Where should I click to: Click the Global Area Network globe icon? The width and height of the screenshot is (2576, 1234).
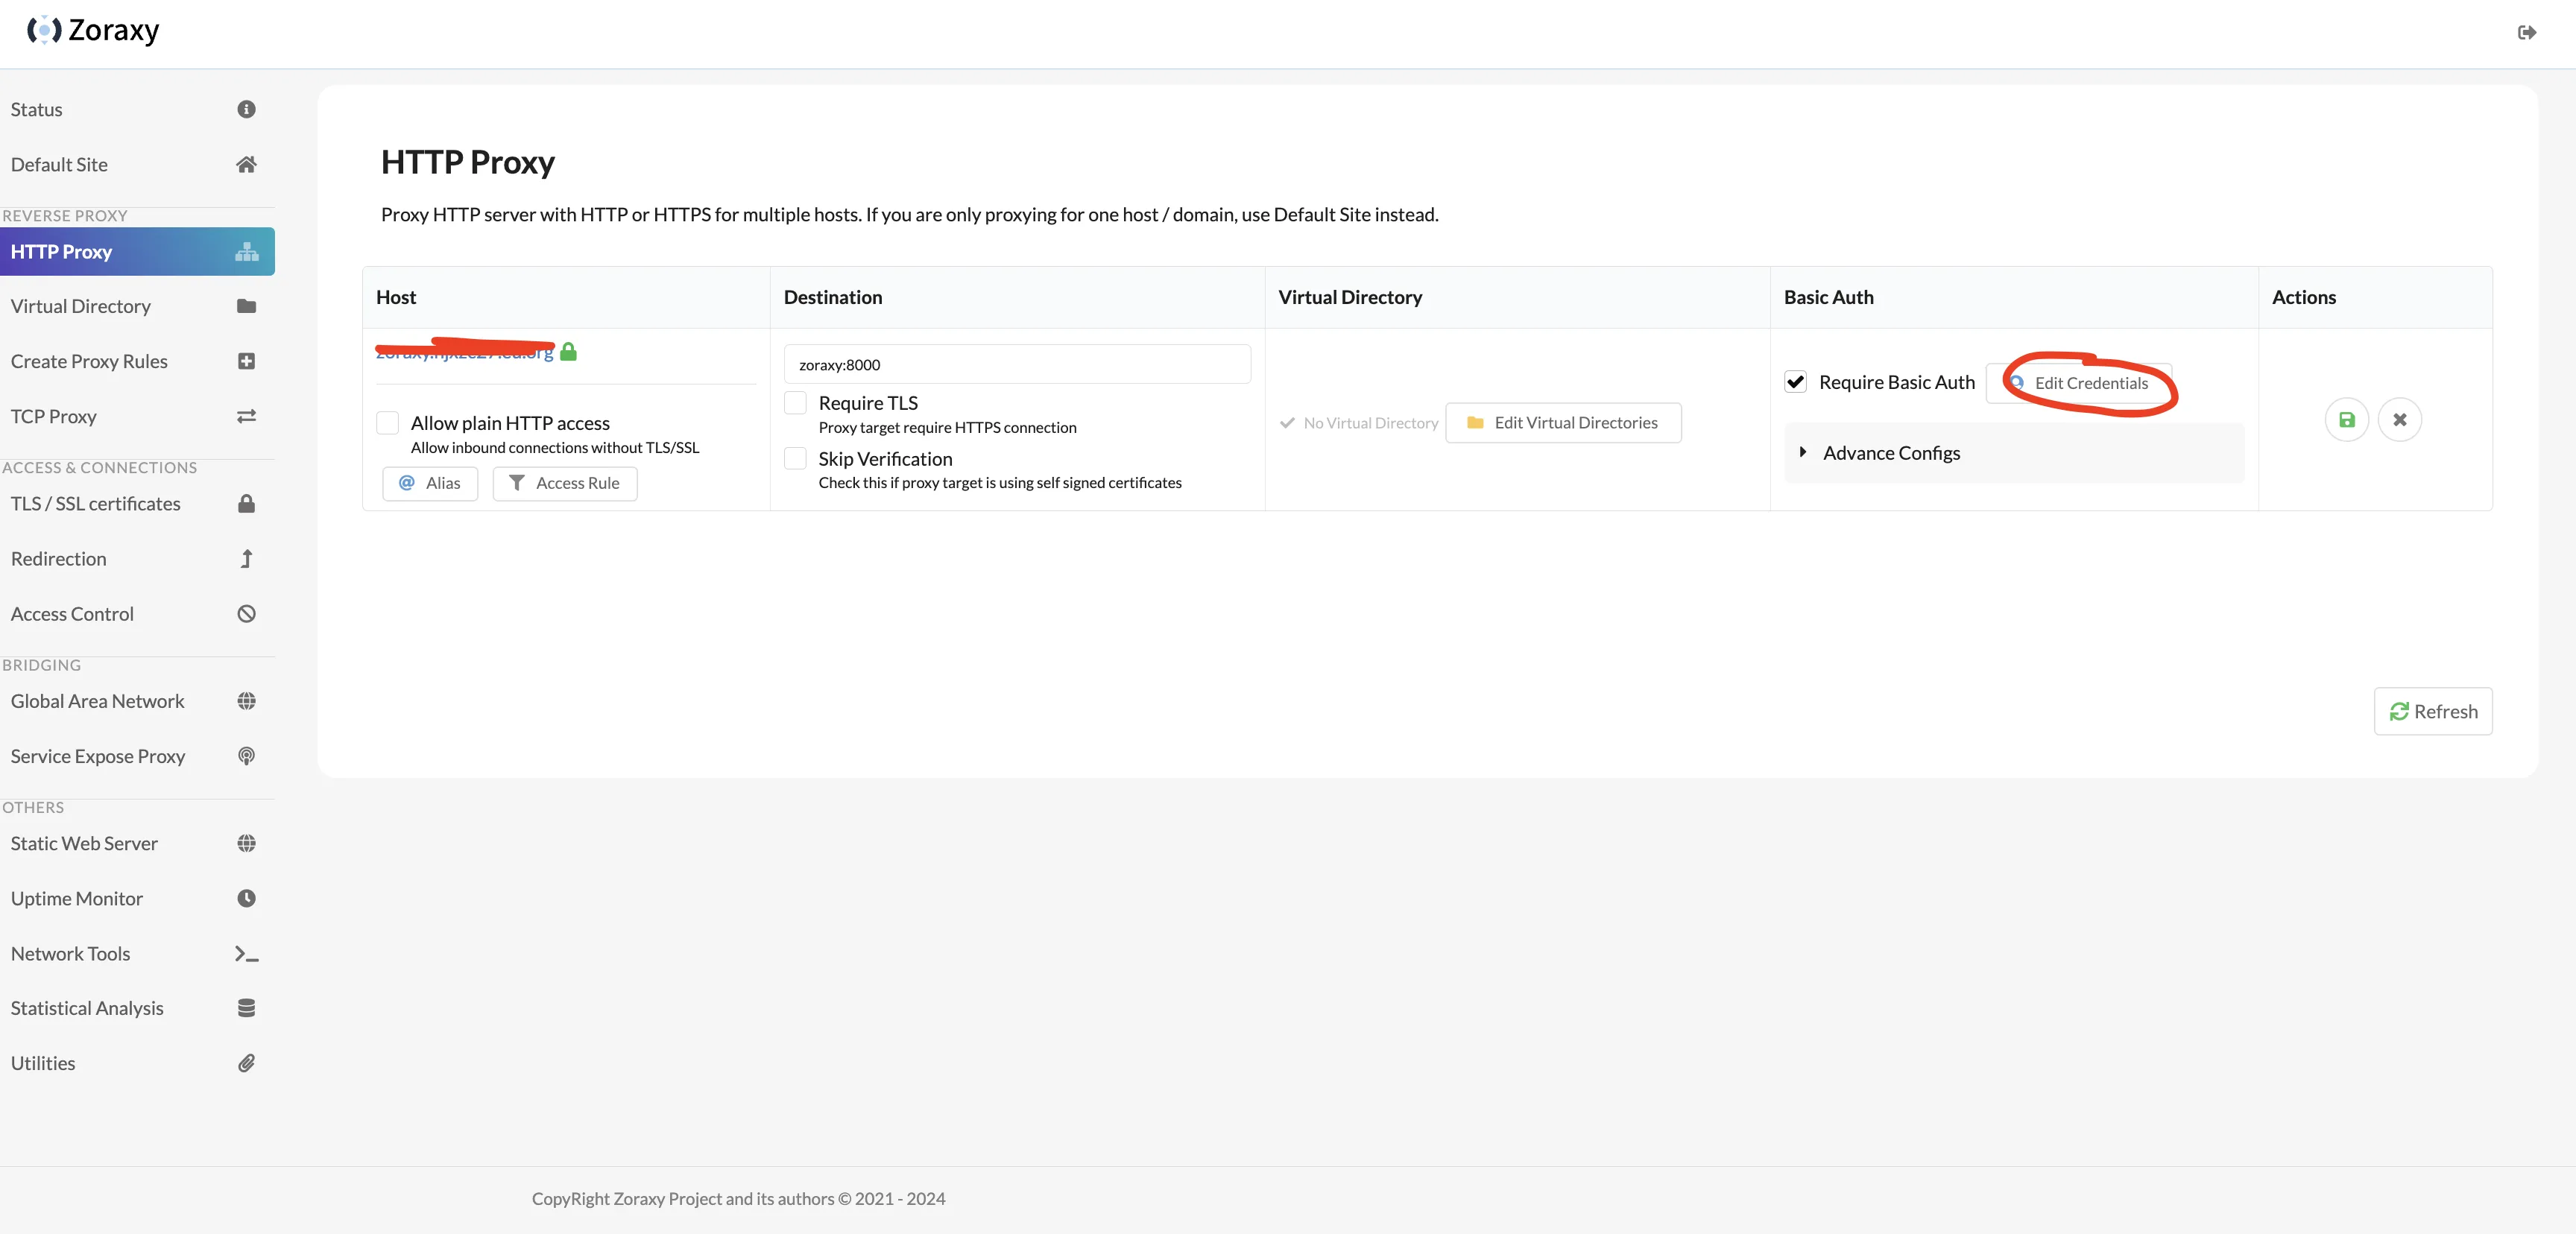246,701
